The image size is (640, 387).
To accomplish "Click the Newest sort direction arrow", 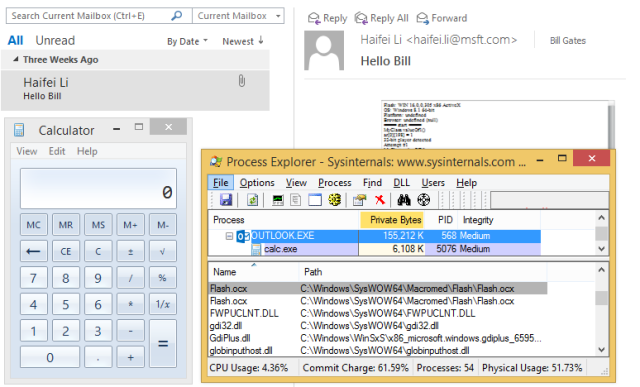I will click(x=261, y=40).
